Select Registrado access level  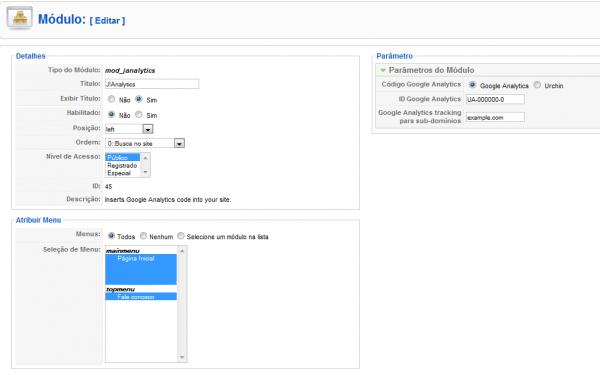122,166
